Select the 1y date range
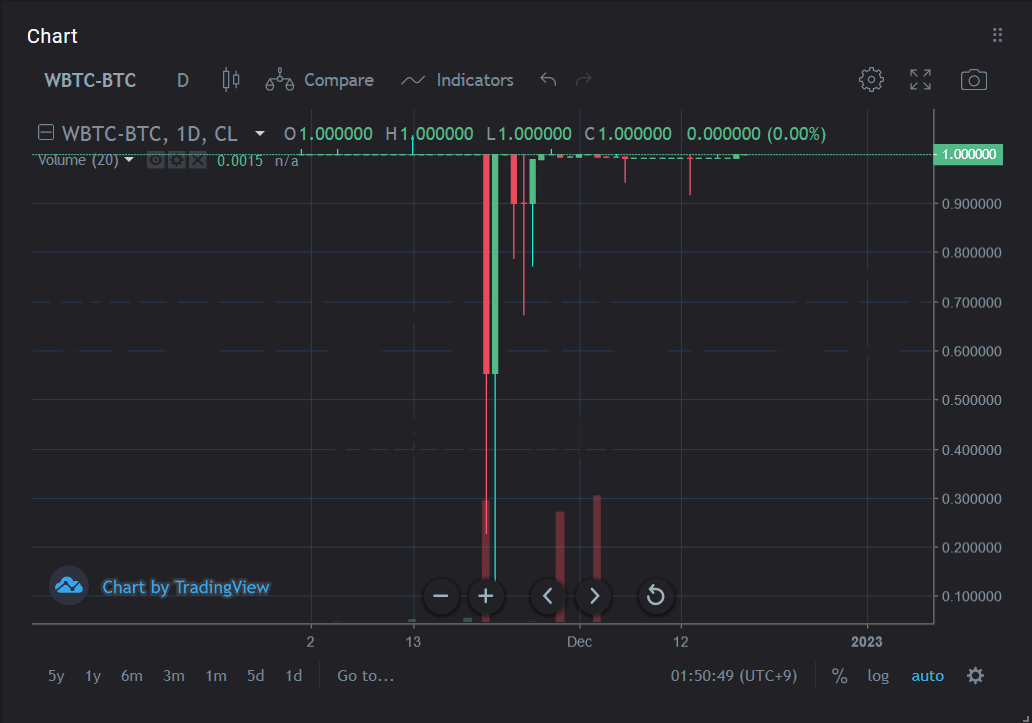Viewport: 1032px width, 723px height. 93,676
